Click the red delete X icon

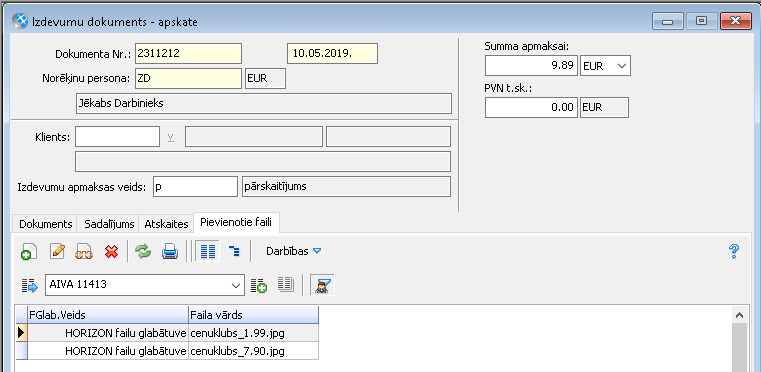pyautogui.click(x=112, y=251)
